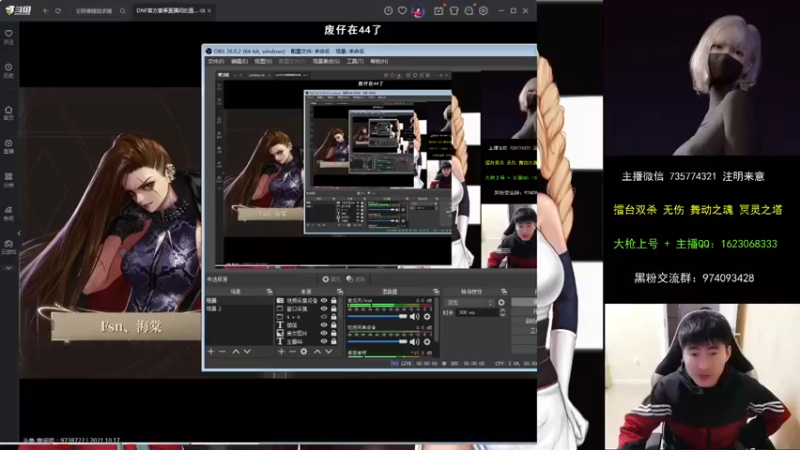
Task: Undock the 转场特效 panel with its pop-out icon
Action: [504, 292]
